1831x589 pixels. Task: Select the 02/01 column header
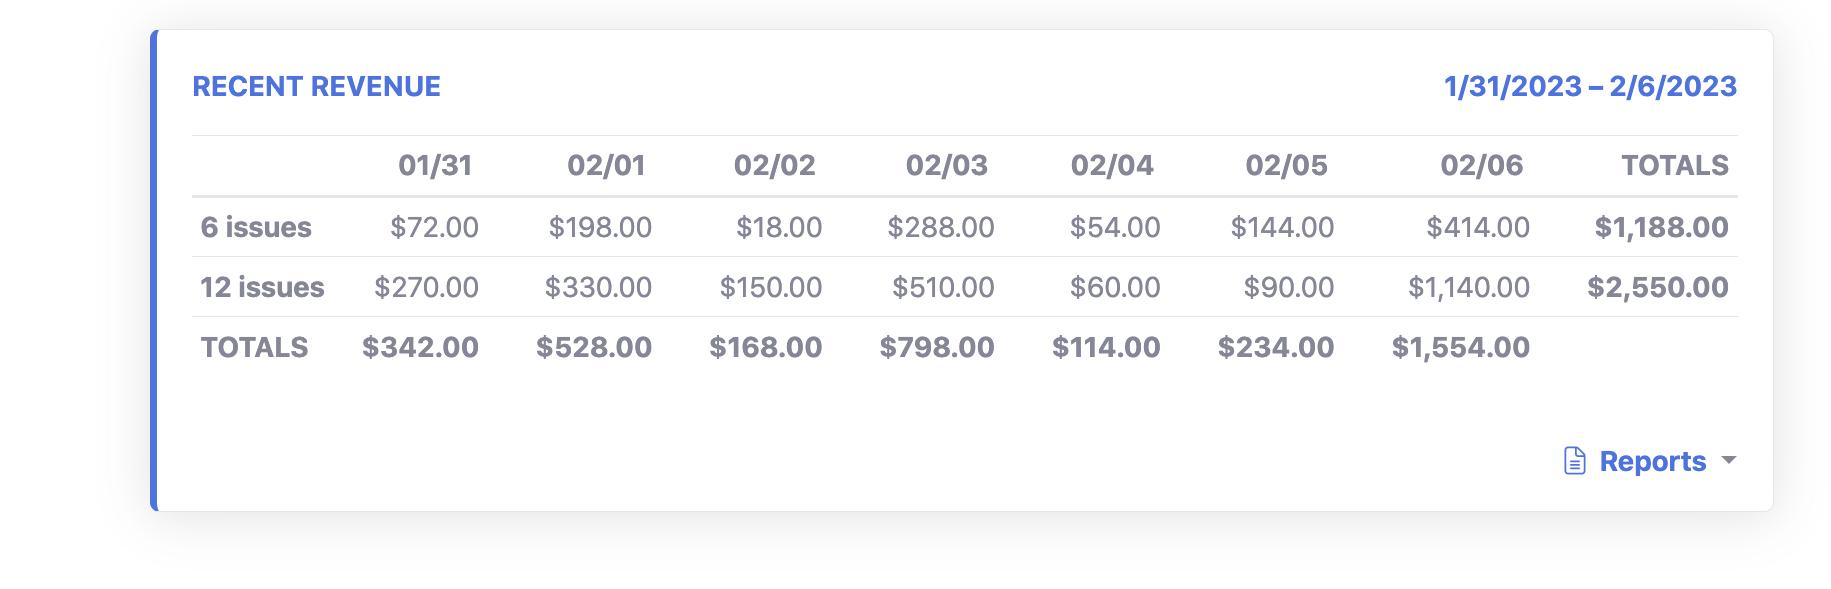click(606, 165)
